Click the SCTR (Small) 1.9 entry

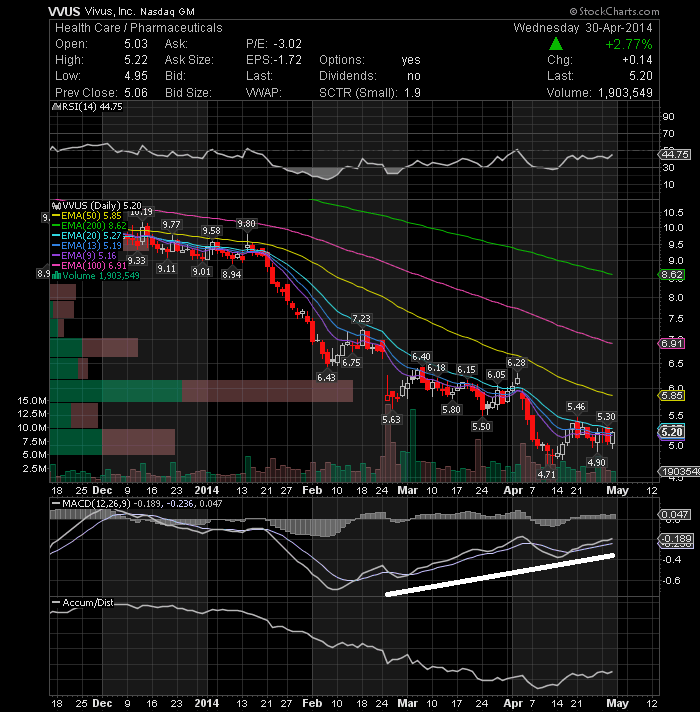(370, 93)
